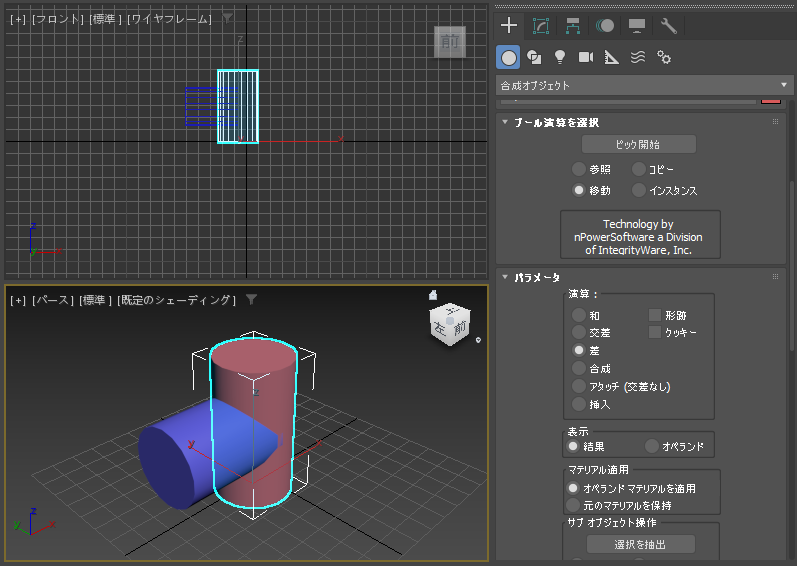Select the Space Warps category icon
The height and width of the screenshot is (566, 797).
(x=638, y=57)
